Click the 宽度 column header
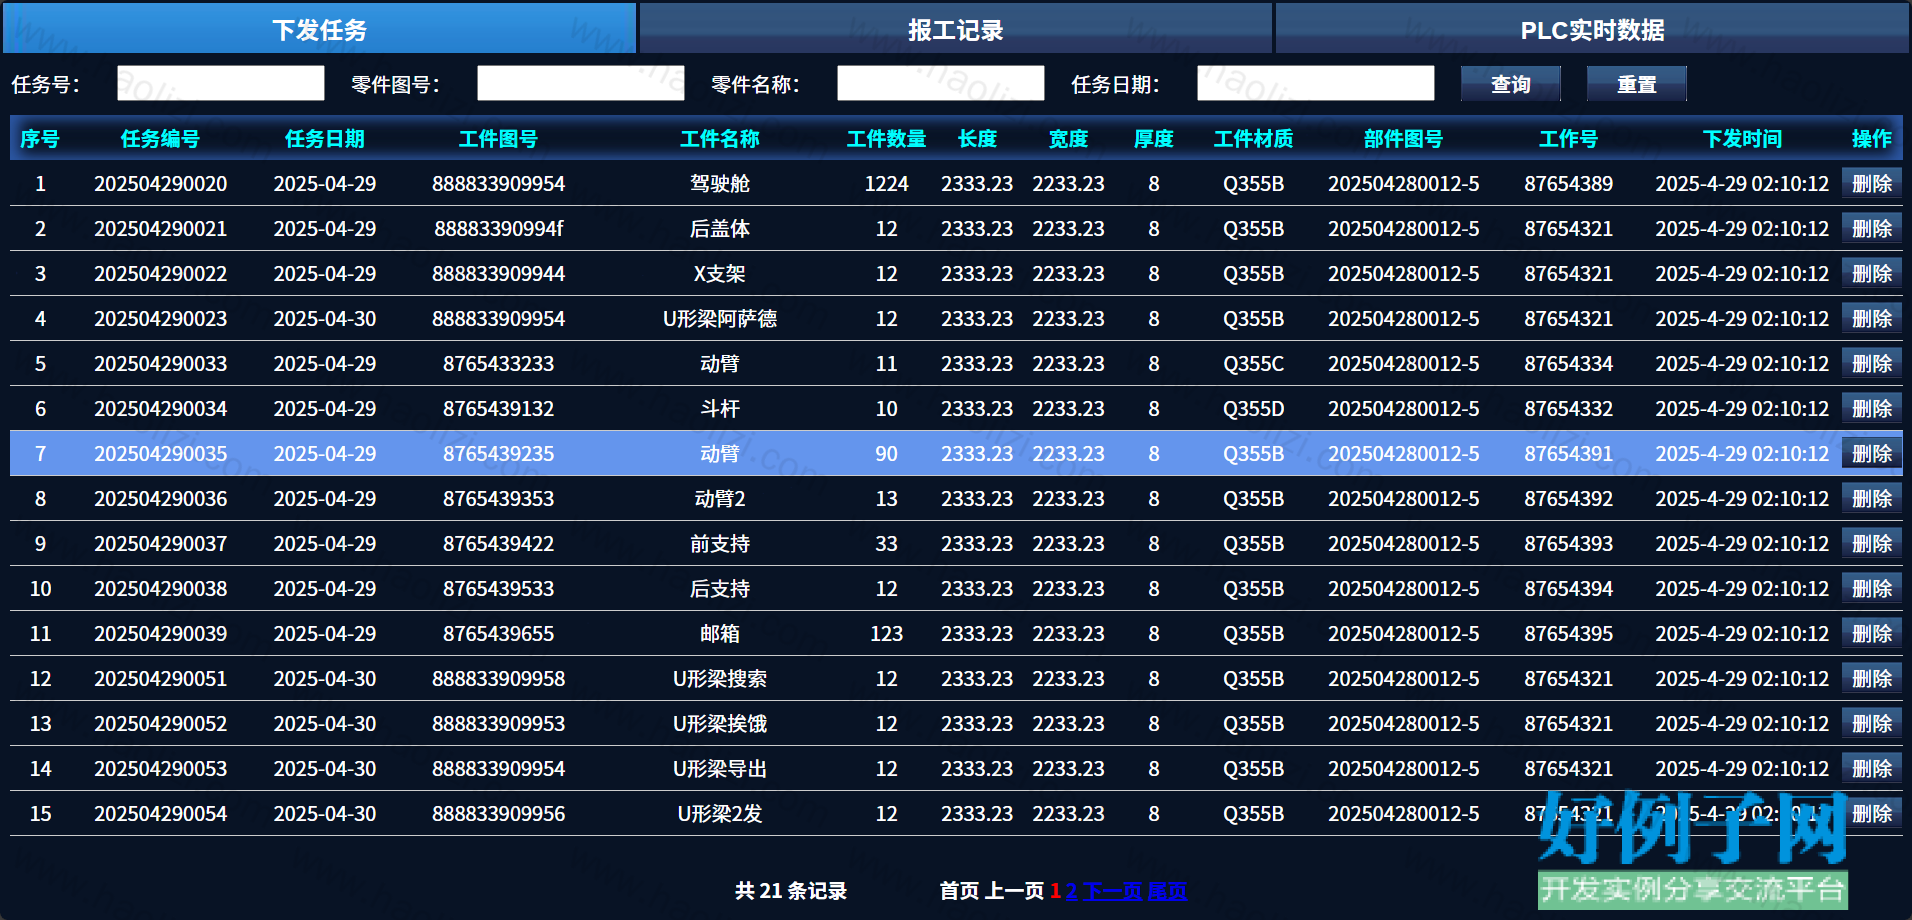 pos(1068,138)
